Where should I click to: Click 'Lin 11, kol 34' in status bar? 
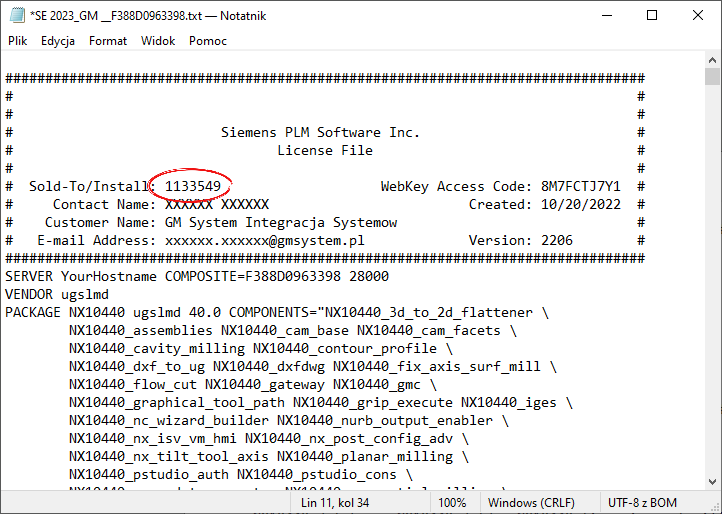pyautogui.click(x=335, y=502)
